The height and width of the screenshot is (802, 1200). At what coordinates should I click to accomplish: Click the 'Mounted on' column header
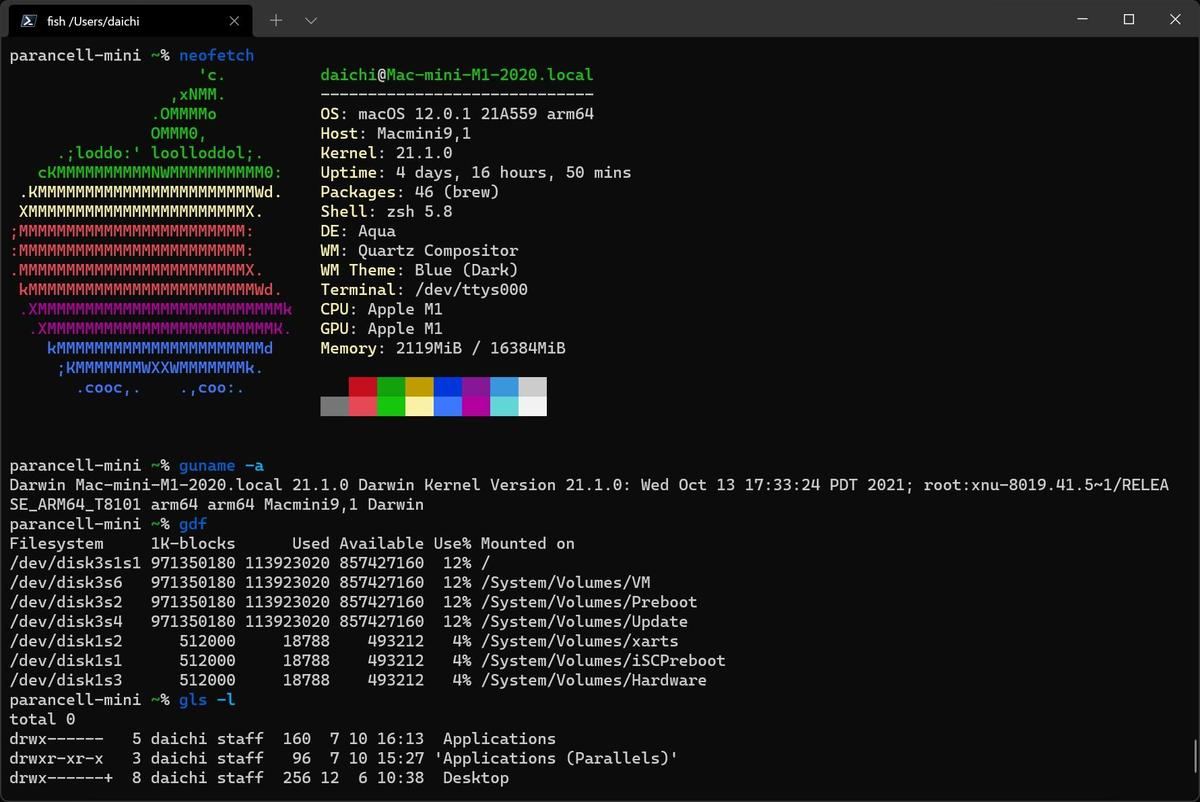click(x=528, y=543)
